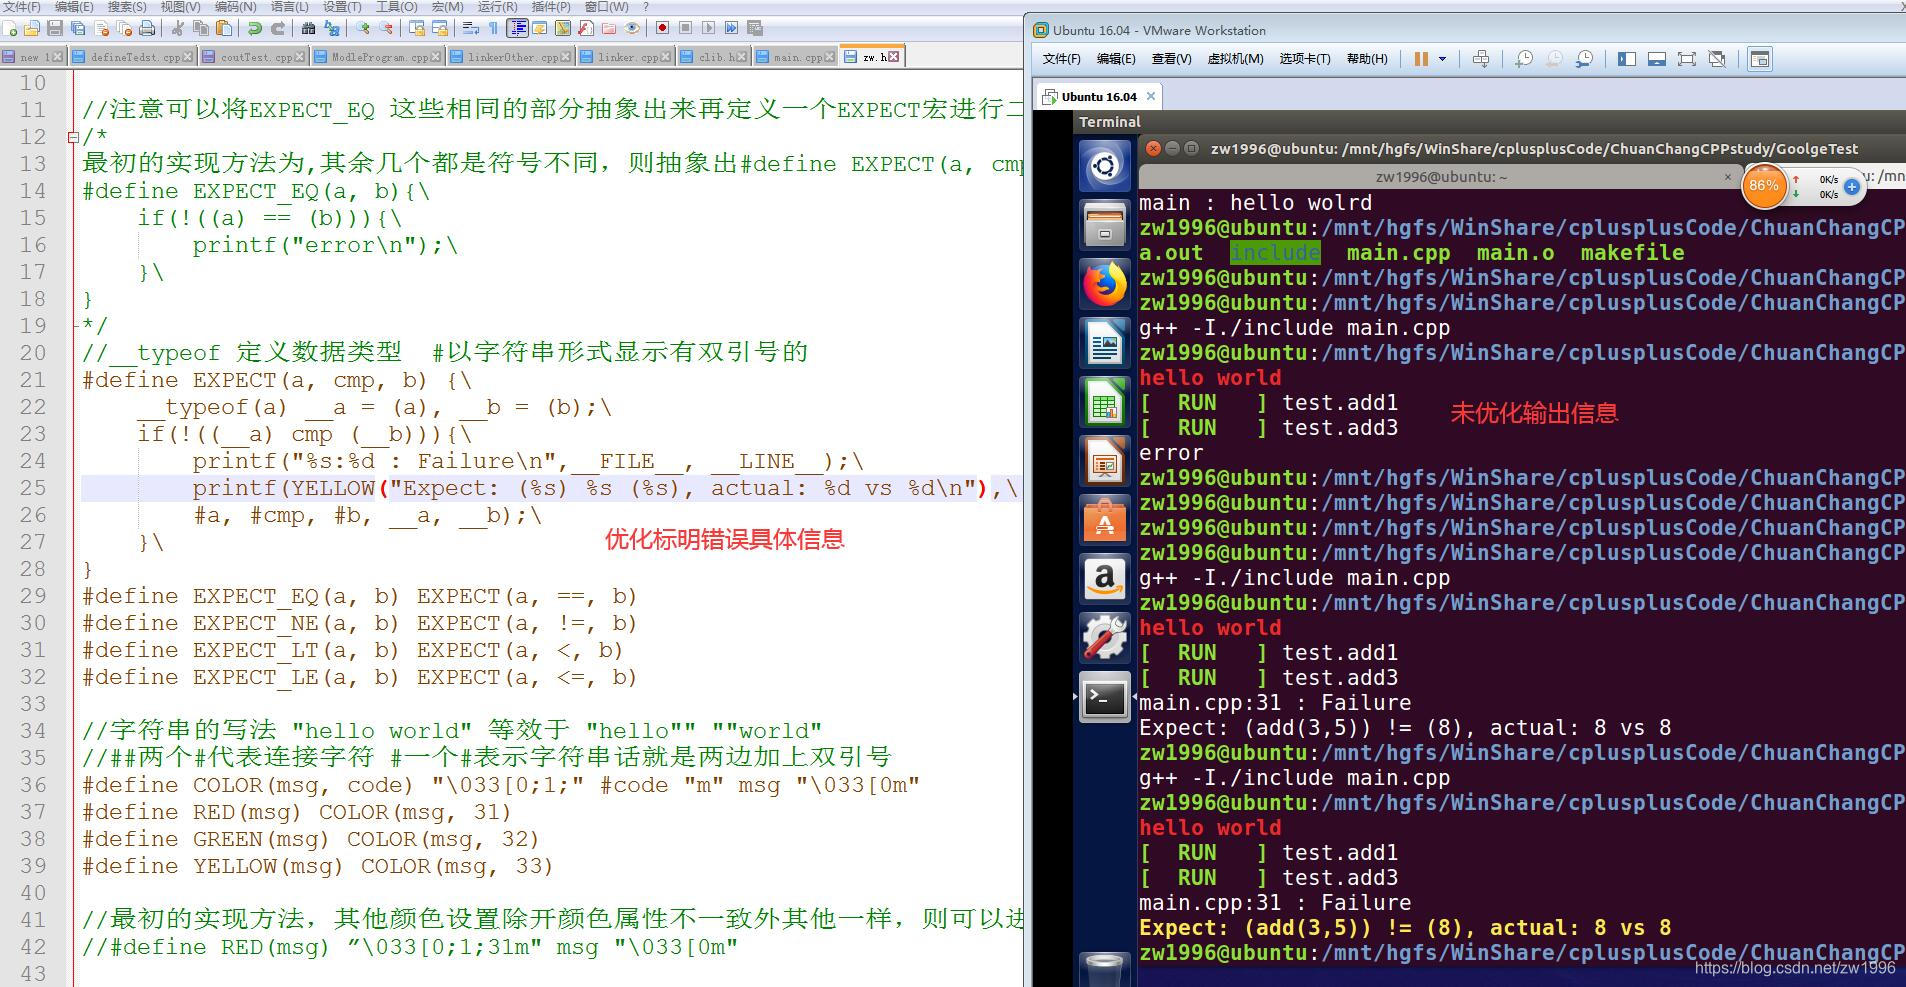Expand the power options dropdown arrow in VMware

coord(1442,59)
